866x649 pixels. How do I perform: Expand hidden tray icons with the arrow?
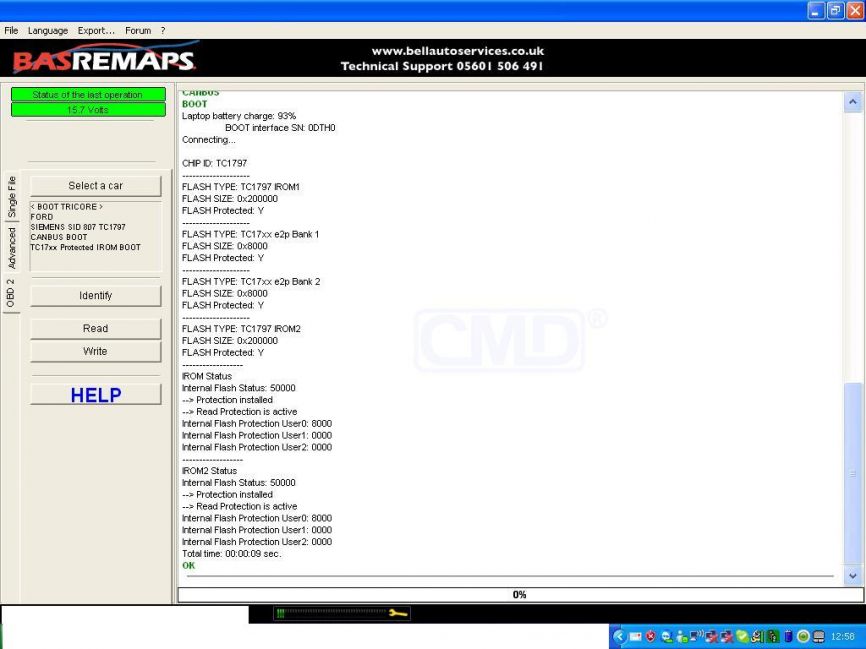click(620, 636)
